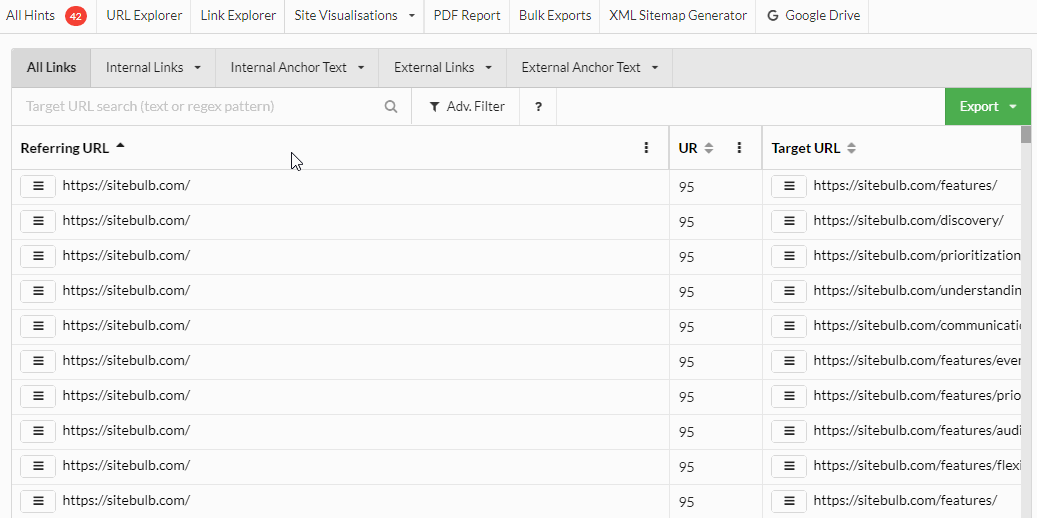1037x518 pixels.
Task: Sort by the Target URL column arrows
Action: coord(851,149)
